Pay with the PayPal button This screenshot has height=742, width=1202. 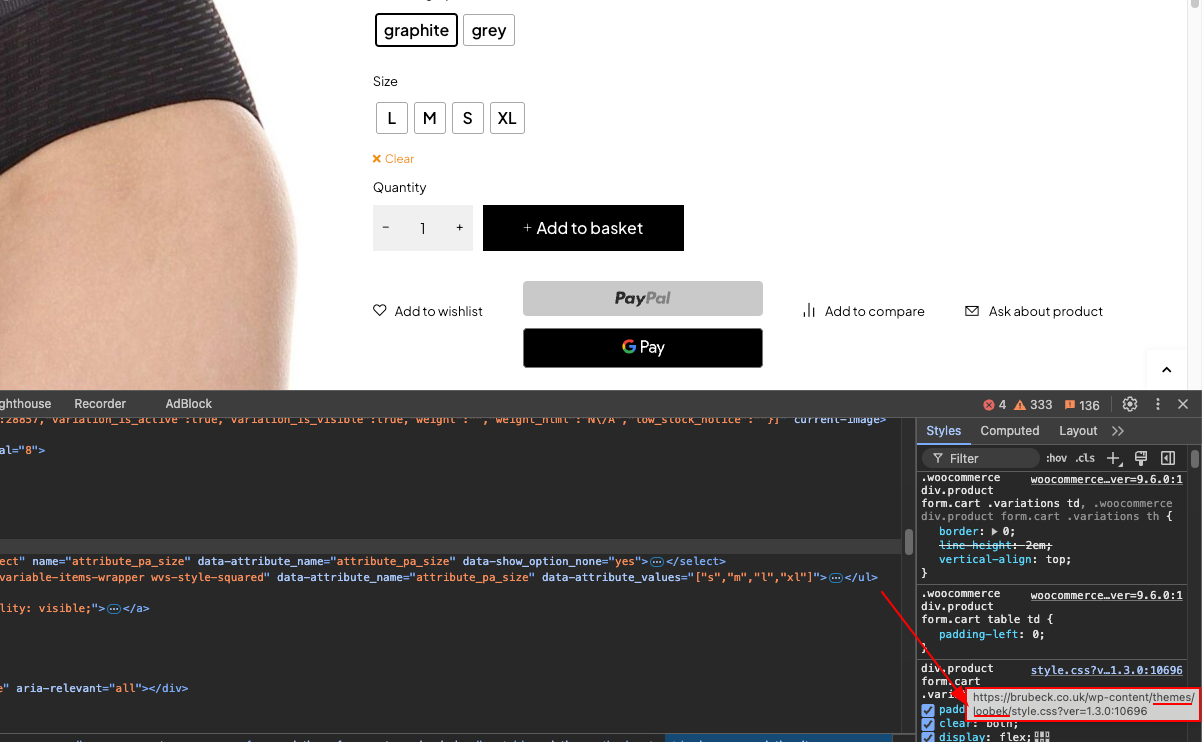[x=643, y=298]
